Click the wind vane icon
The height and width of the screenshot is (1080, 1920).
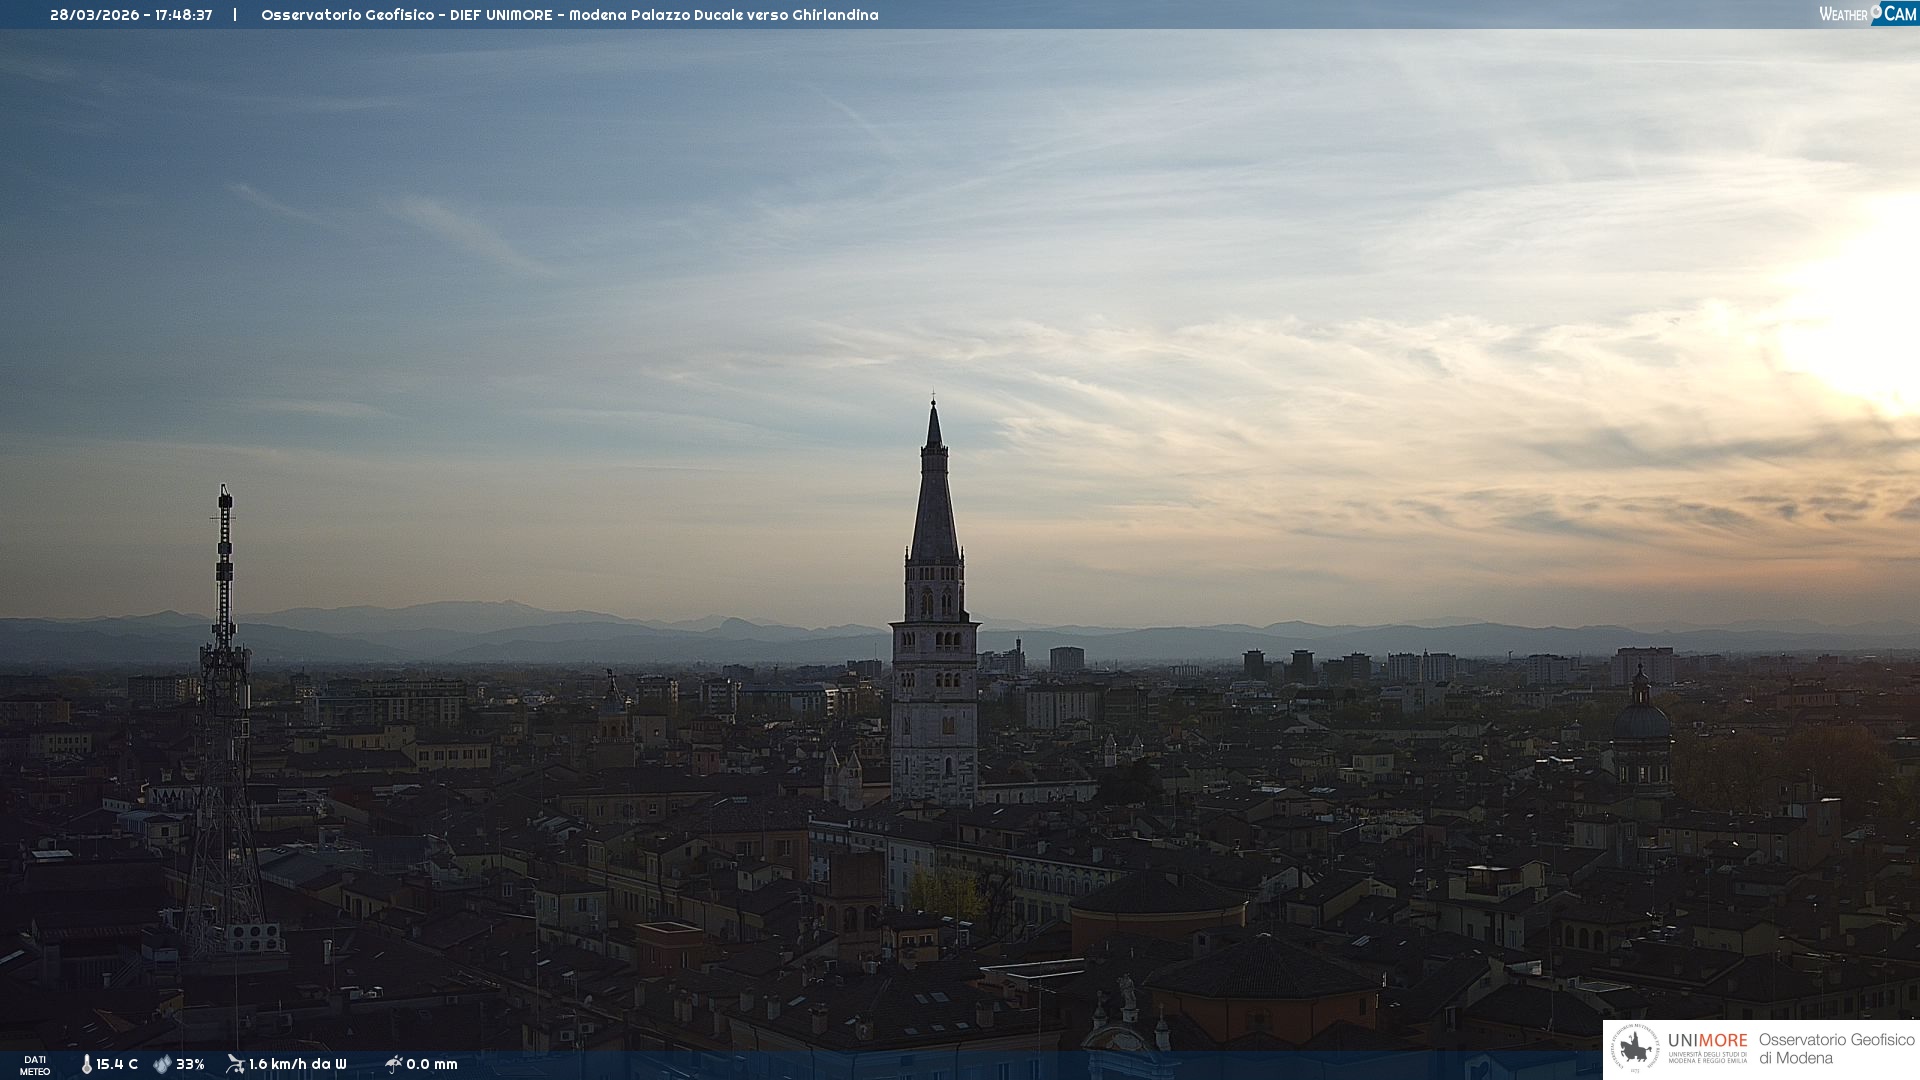[x=235, y=1064]
